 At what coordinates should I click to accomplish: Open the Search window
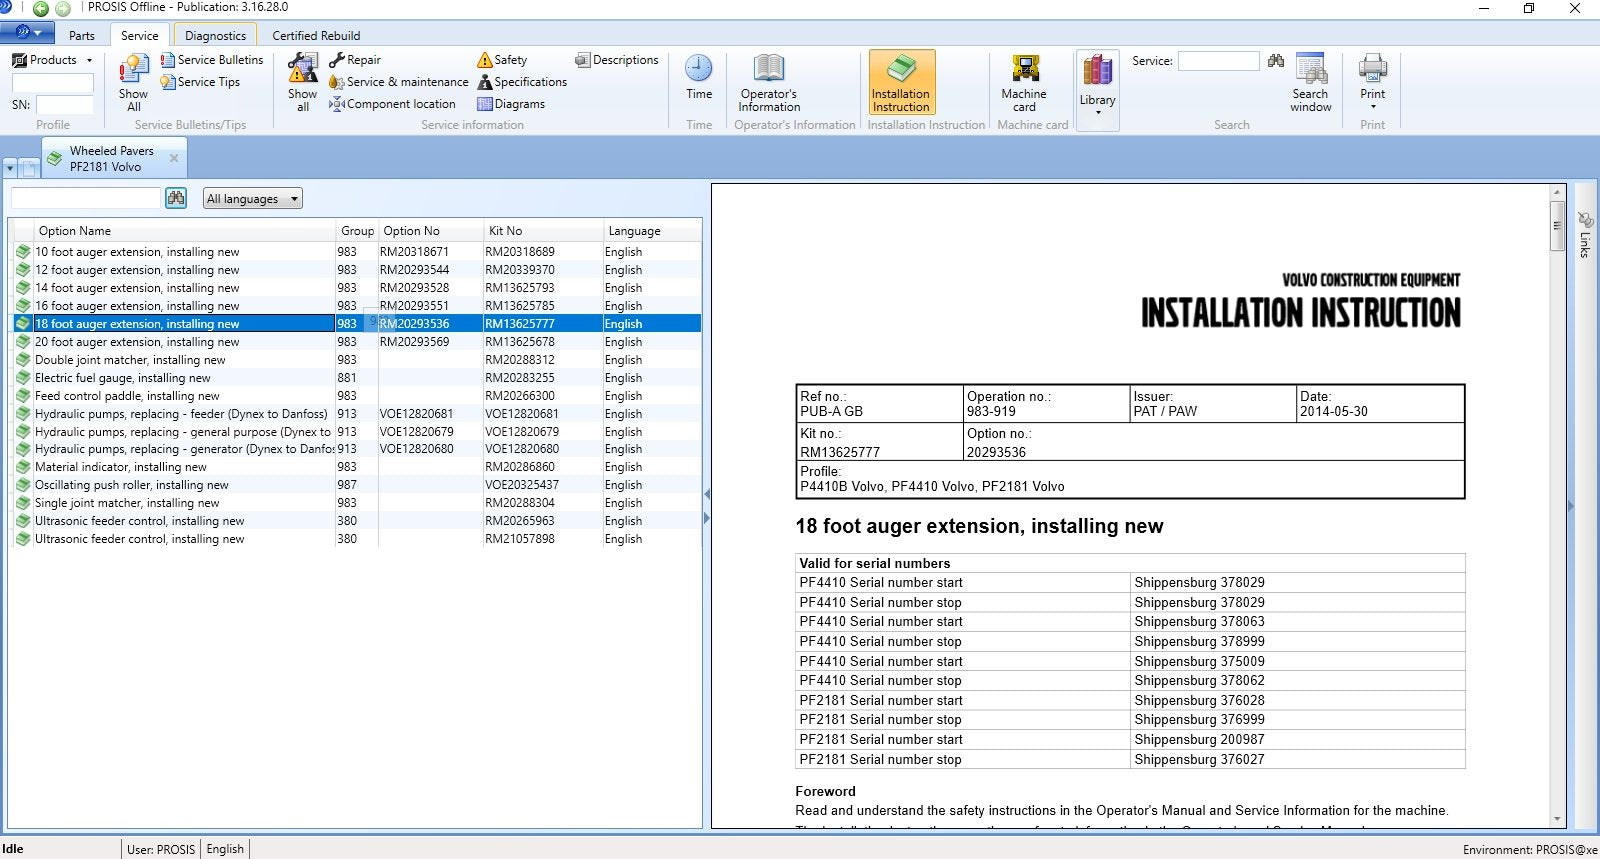click(x=1310, y=83)
